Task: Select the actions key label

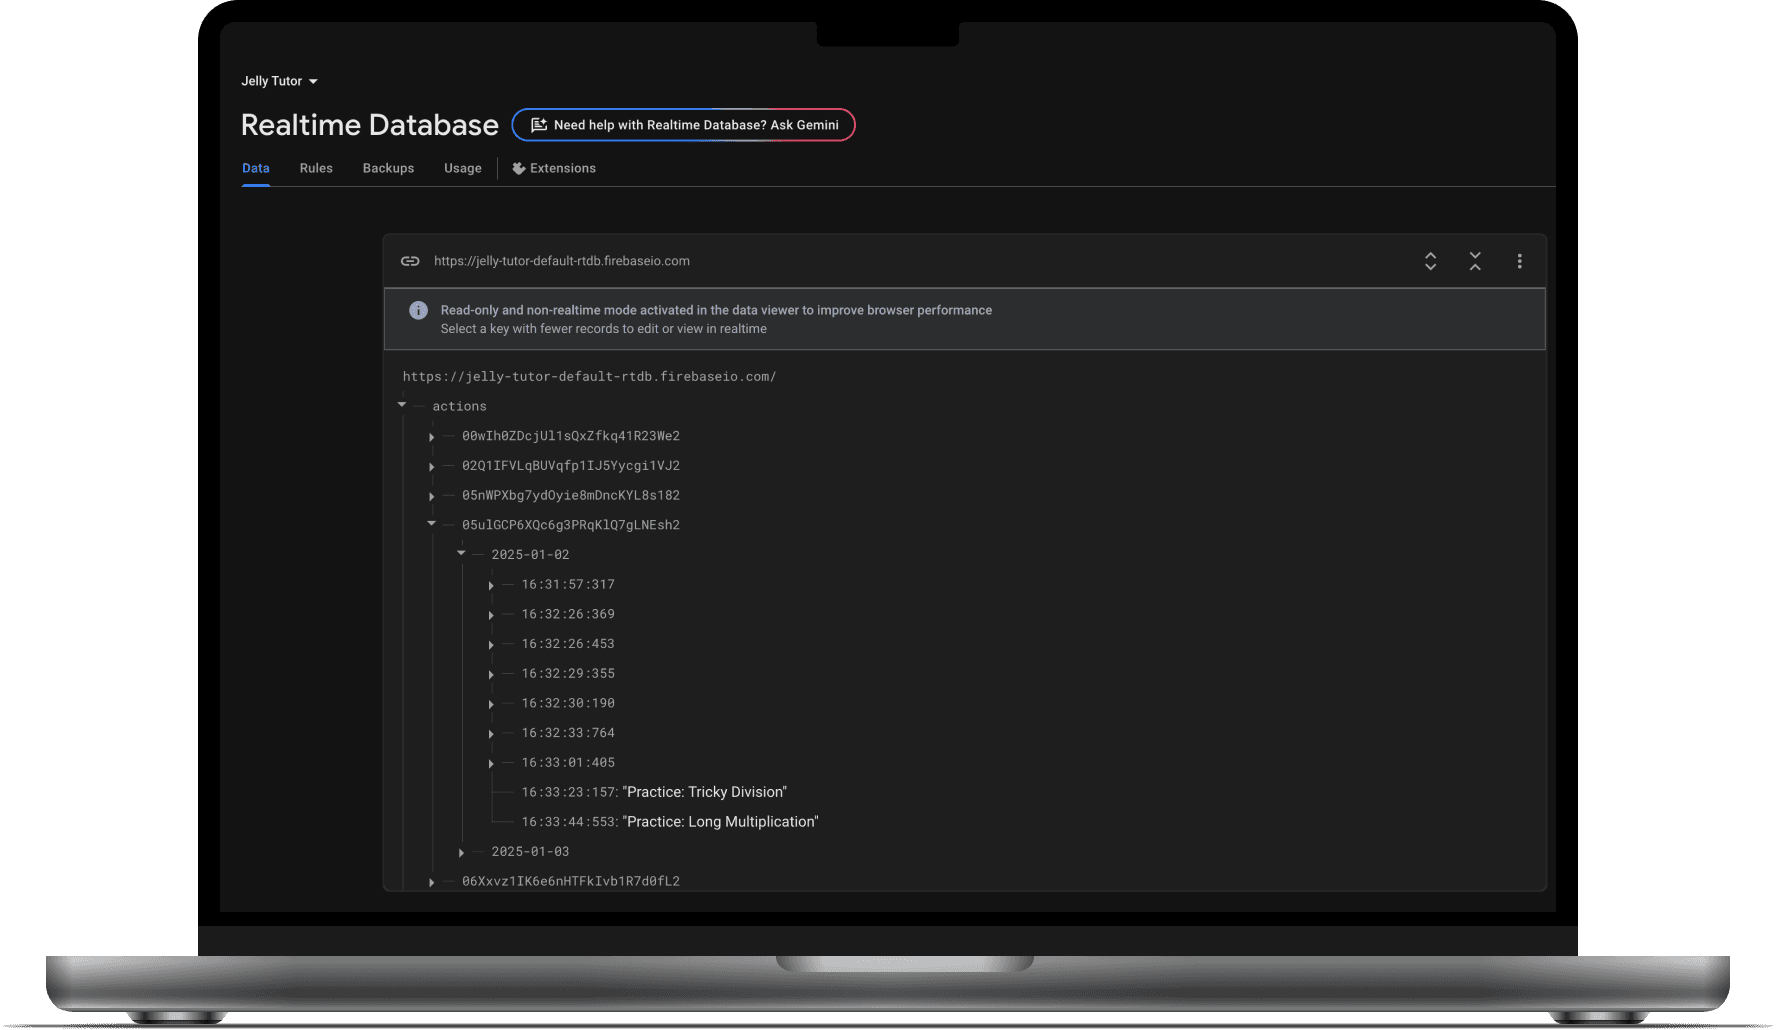Action: [x=460, y=406]
